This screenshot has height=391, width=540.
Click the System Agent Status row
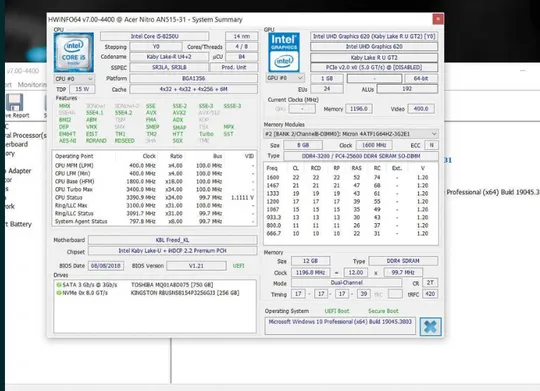click(x=154, y=222)
